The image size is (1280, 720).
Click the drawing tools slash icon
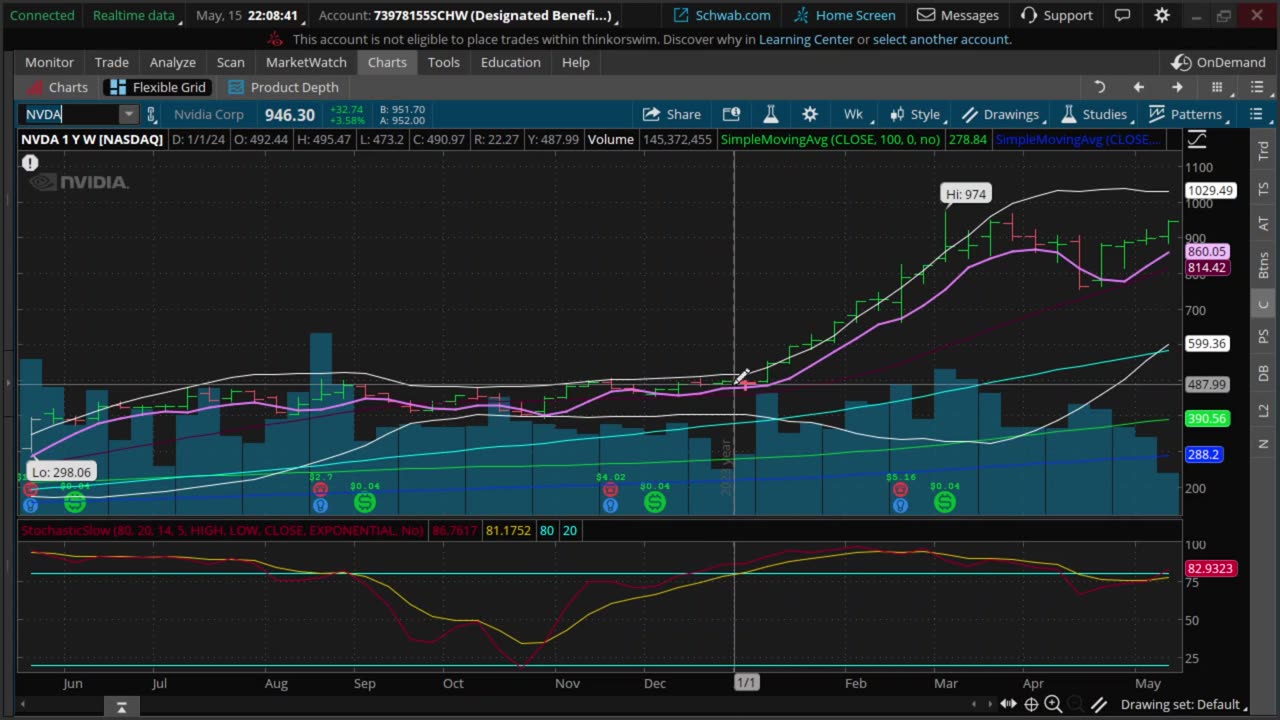[1098, 705]
